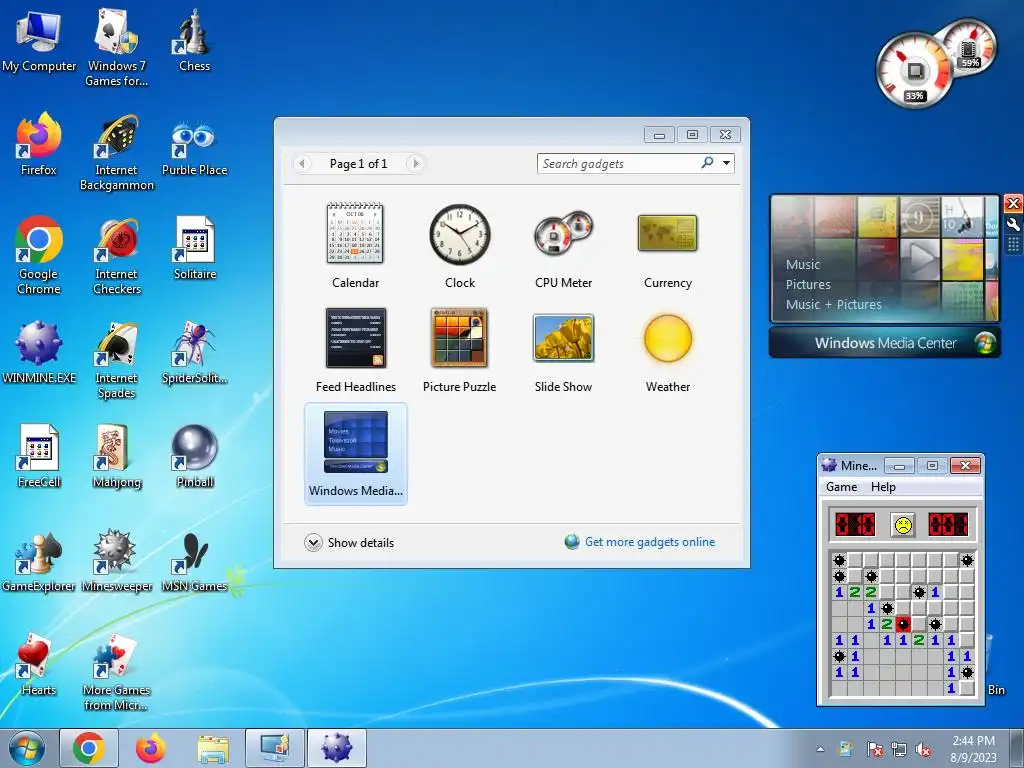Select Music in Media Center gadget
1024x768 pixels.
(803, 264)
